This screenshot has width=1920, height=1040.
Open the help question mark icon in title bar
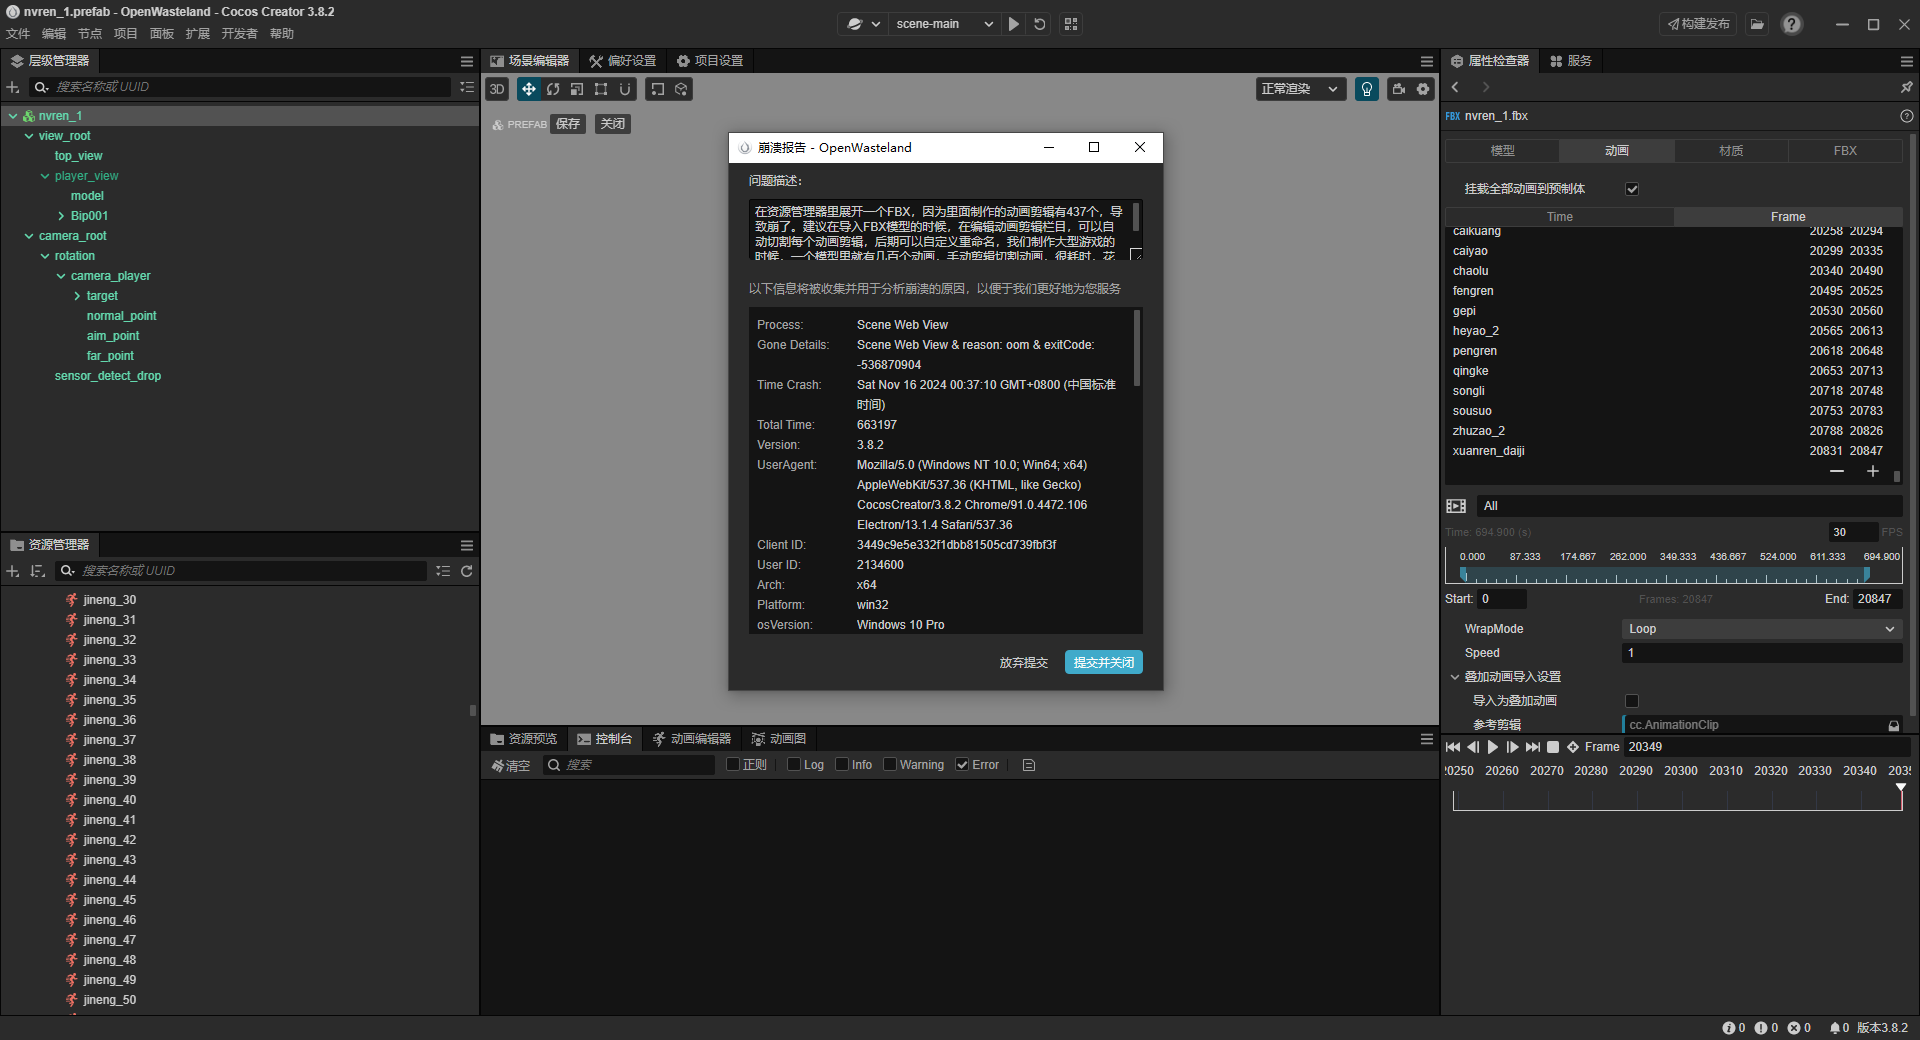1792,24
